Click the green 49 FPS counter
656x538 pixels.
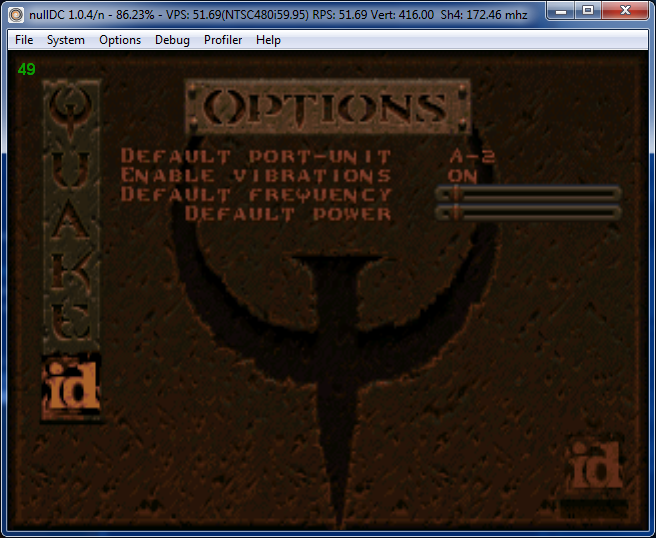click(26, 69)
